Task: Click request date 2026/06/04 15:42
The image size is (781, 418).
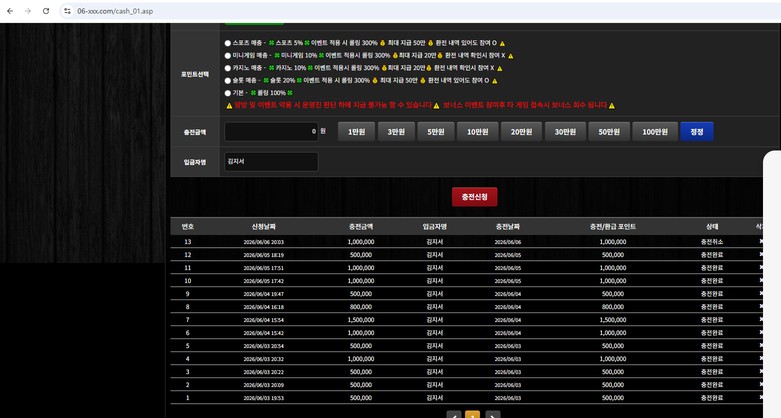Action: tap(263, 333)
